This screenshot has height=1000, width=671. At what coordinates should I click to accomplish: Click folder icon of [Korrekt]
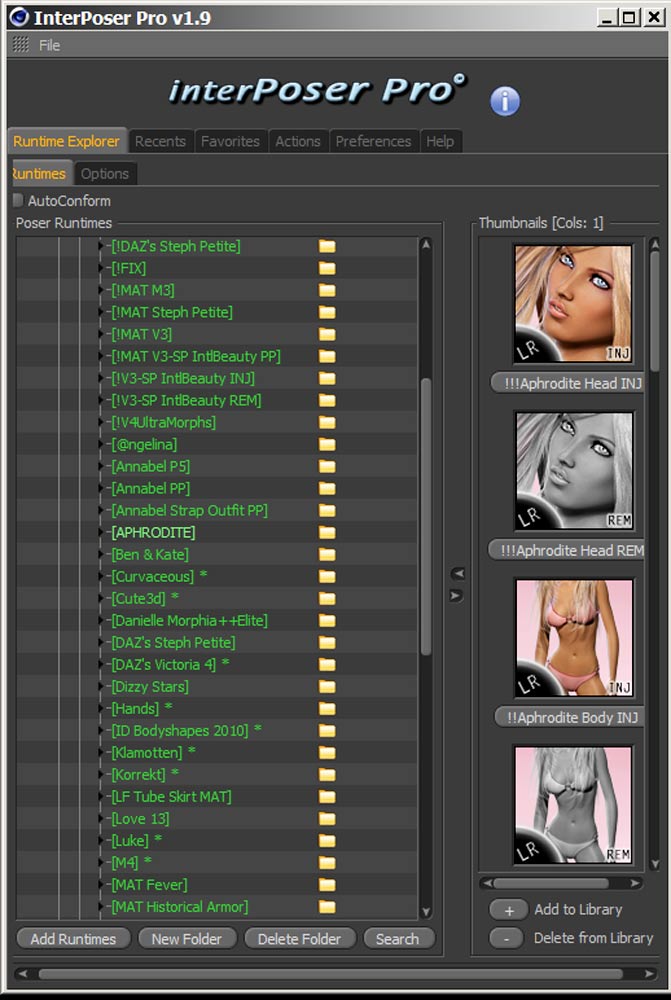(x=327, y=774)
